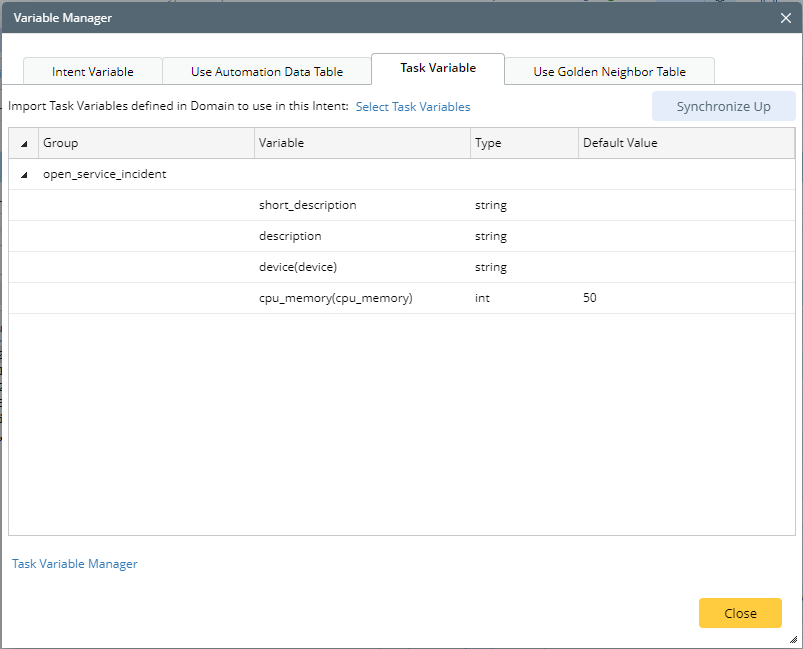The height and width of the screenshot is (649, 803).
Task: Open the Use Automation Data Table tab
Action: coord(266,72)
